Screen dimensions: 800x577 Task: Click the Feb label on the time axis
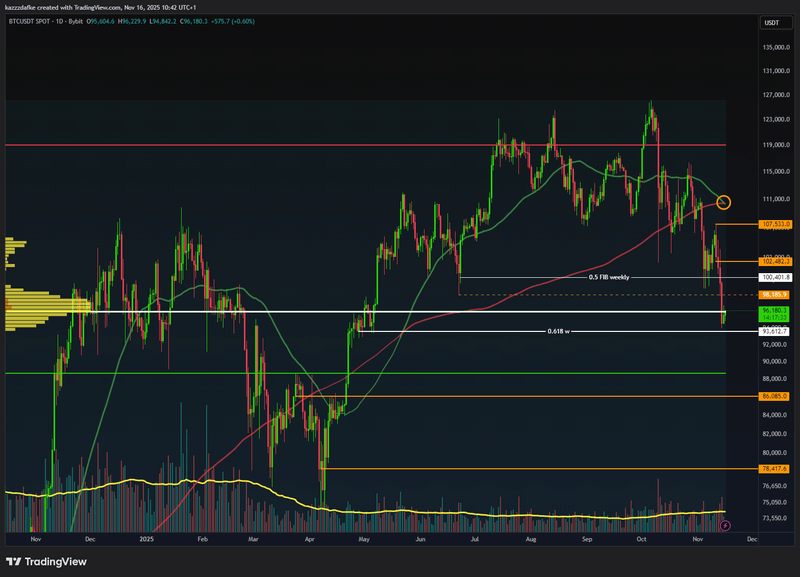coord(203,539)
